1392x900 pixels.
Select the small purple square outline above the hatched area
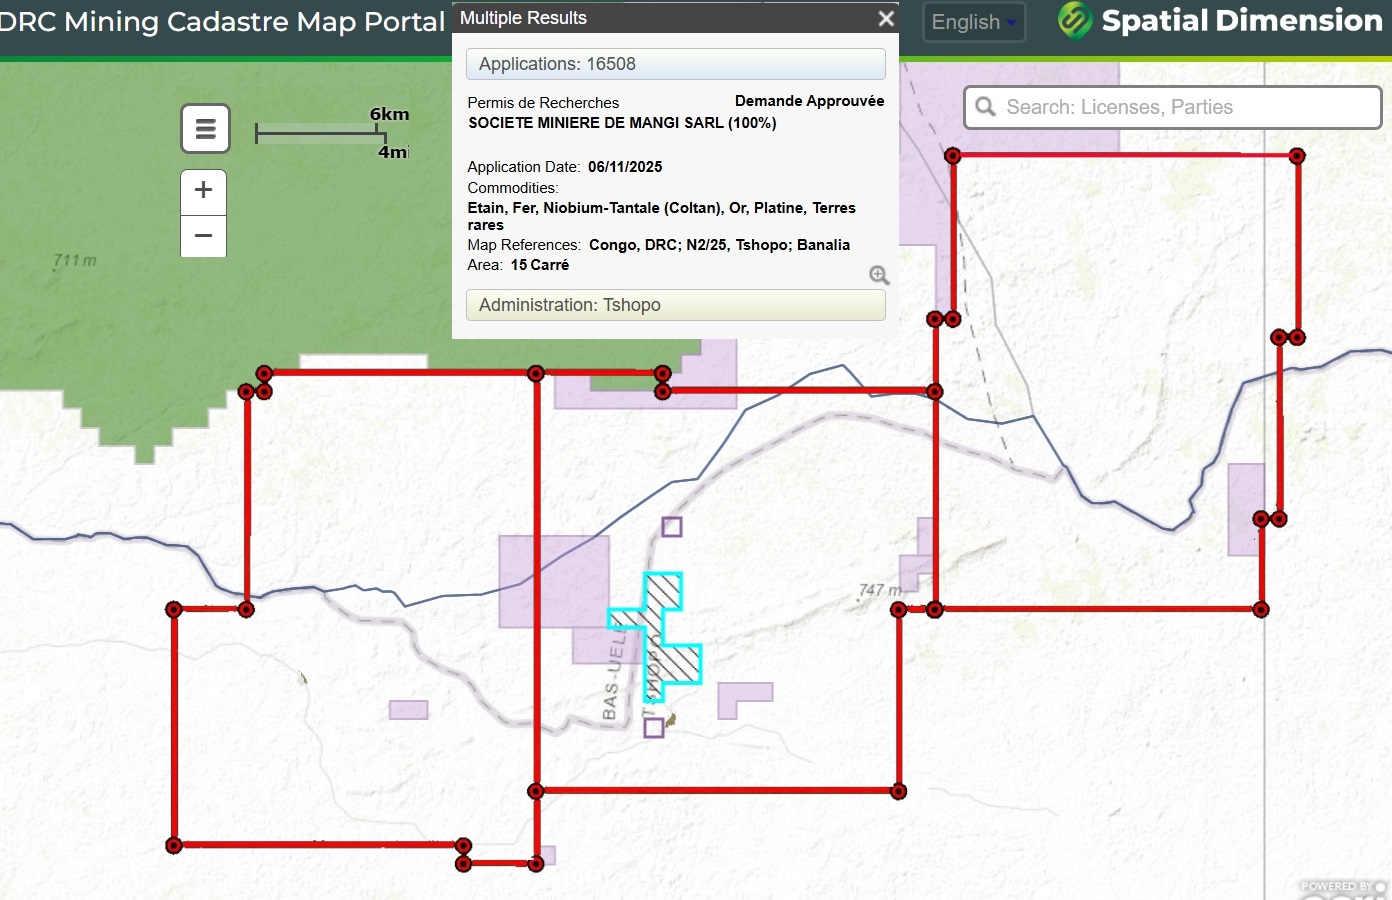[x=672, y=527]
